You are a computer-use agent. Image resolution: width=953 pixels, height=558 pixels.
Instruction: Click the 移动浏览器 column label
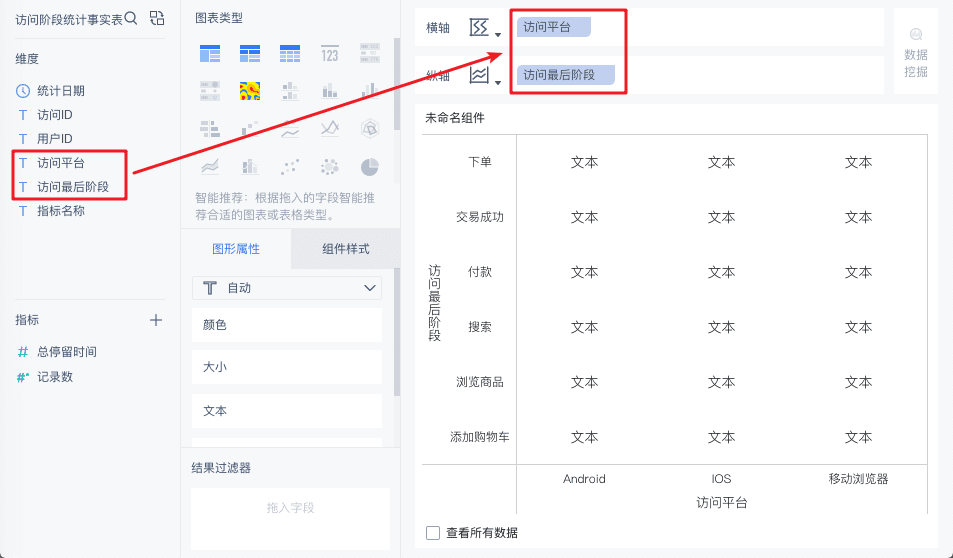pyautogui.click(x=858, y=479)
